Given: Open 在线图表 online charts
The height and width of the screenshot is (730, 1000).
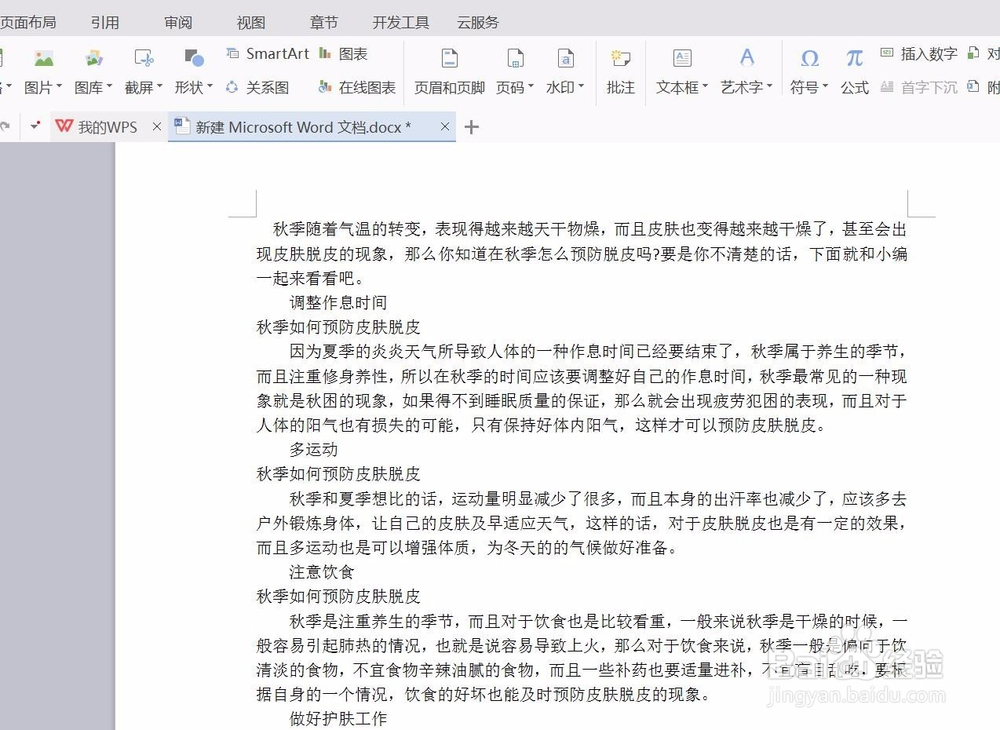Looking at the screenshot, I should [357, 87].
